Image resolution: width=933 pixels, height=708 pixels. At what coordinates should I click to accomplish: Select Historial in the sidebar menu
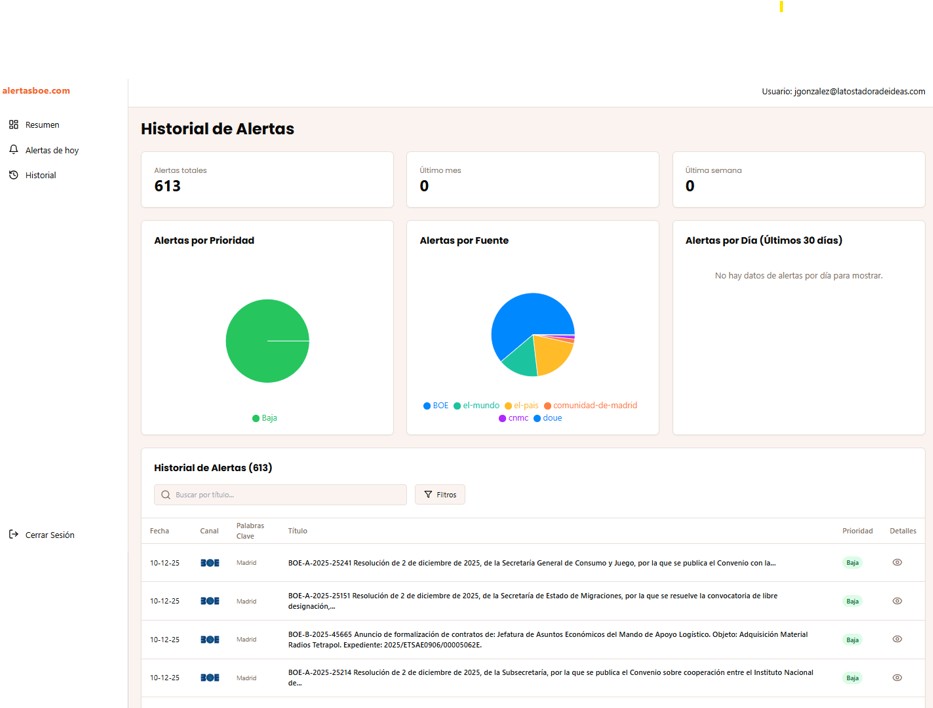(42, 174)
